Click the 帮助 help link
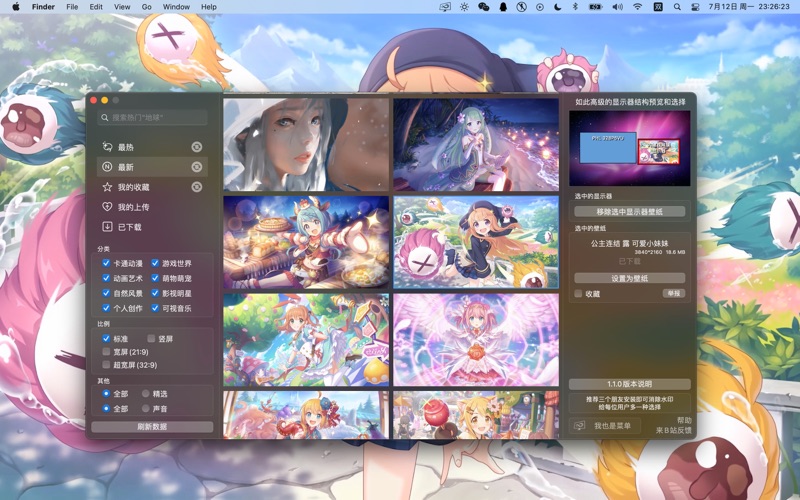The width and height of the screenshot is (800, 500). point(684,420)
